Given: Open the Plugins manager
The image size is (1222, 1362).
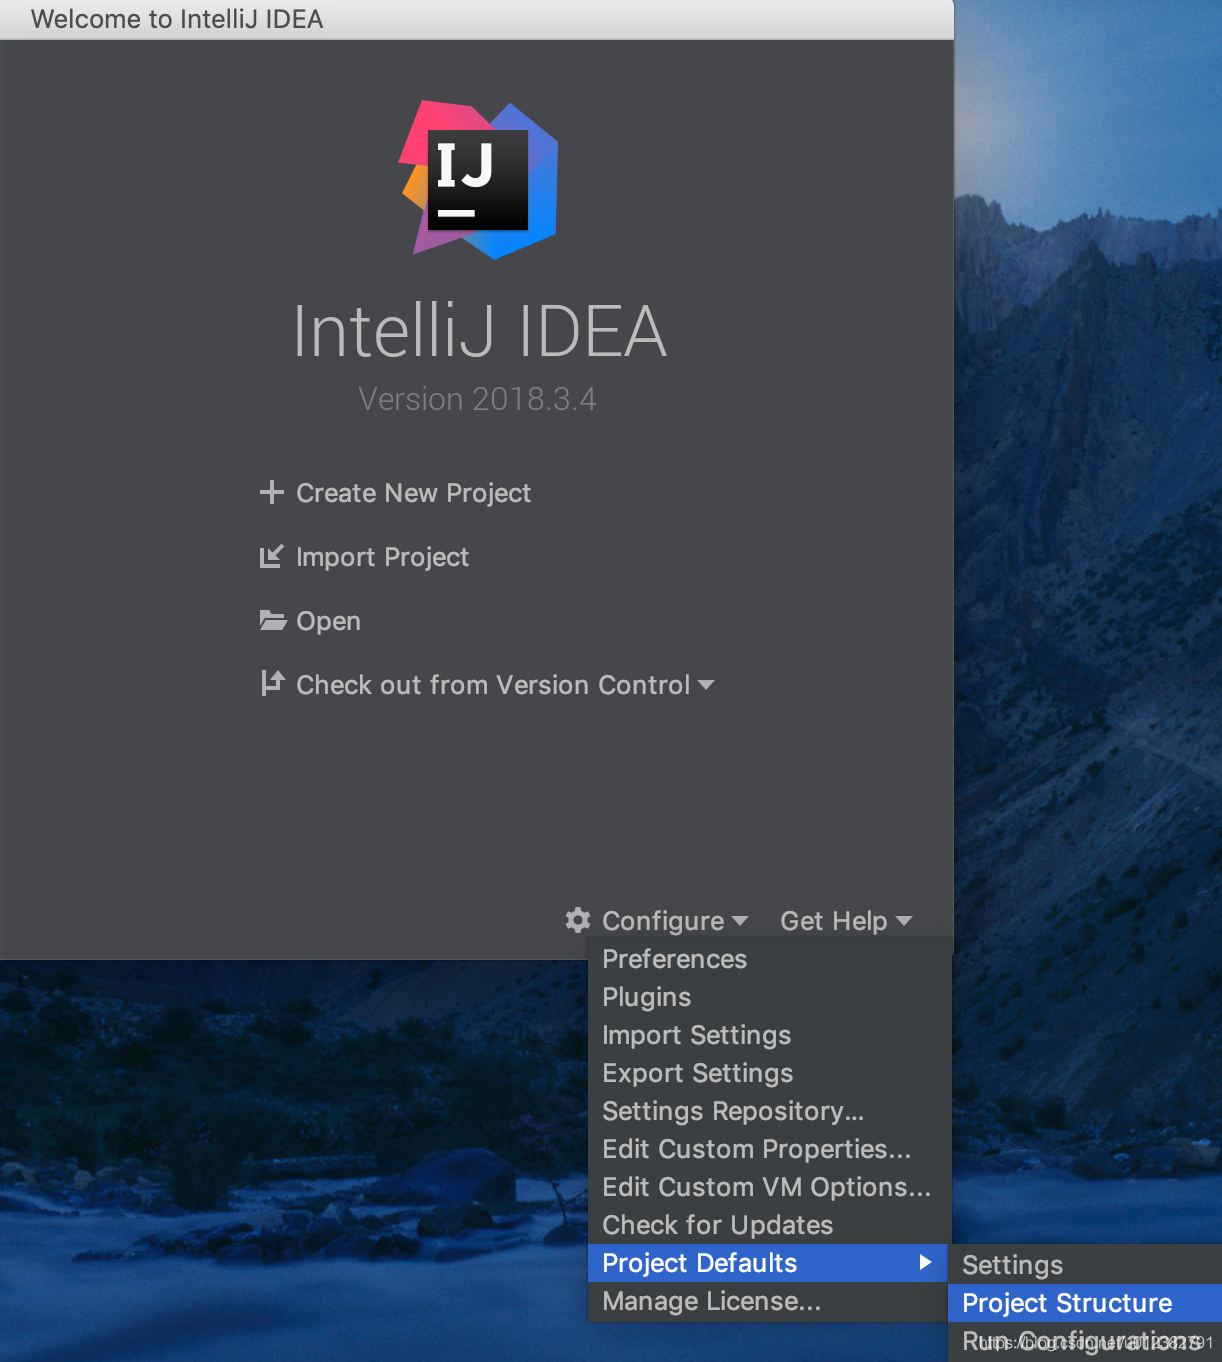Looking at the screenshot, I should click(646, 997).
